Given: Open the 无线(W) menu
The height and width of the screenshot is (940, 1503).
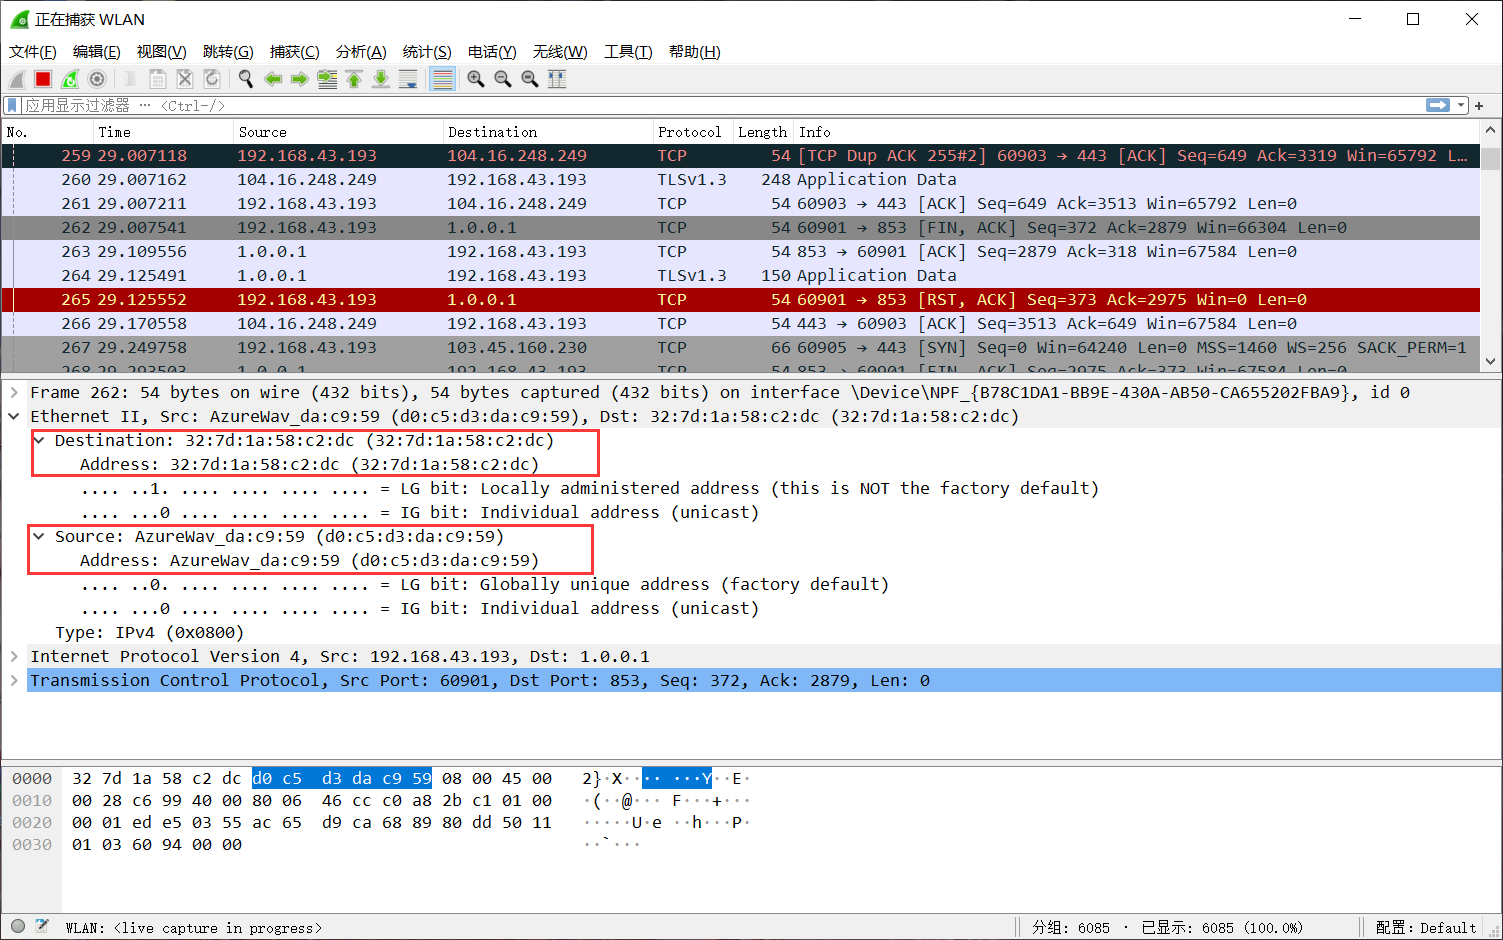Looking at the screenshot, I should point(560,52).
